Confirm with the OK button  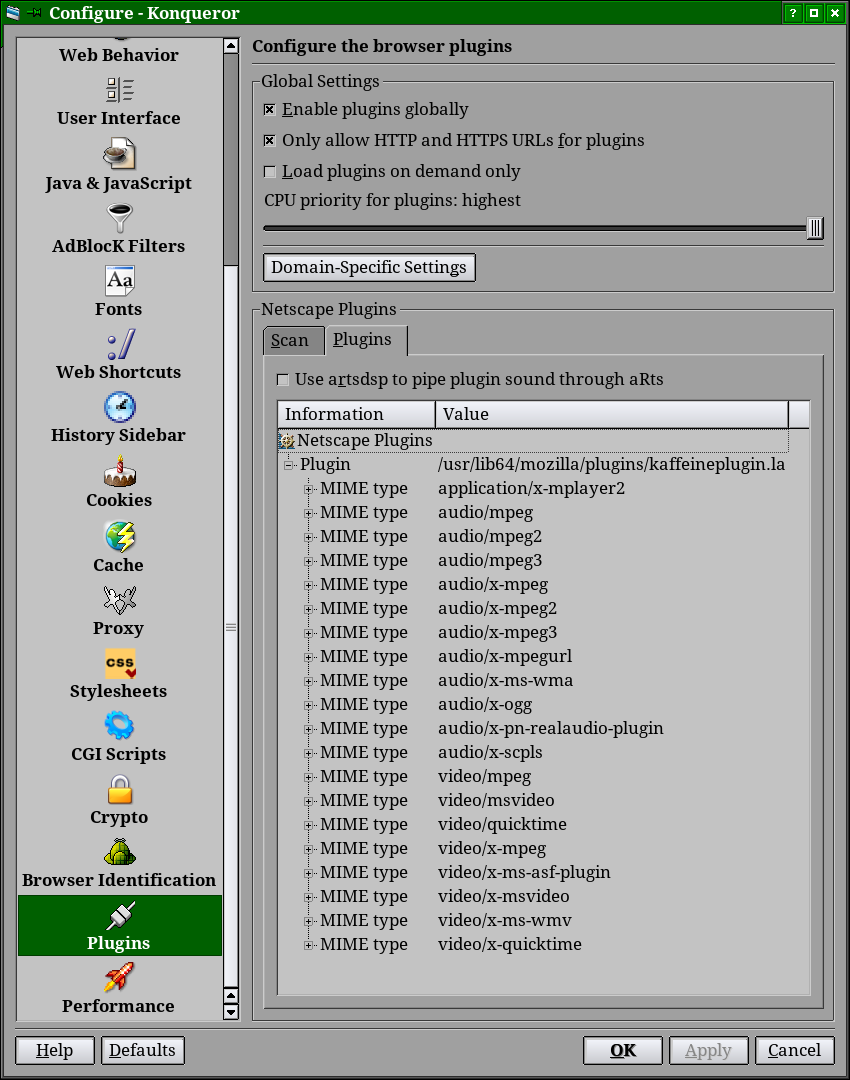point(623,1050)
